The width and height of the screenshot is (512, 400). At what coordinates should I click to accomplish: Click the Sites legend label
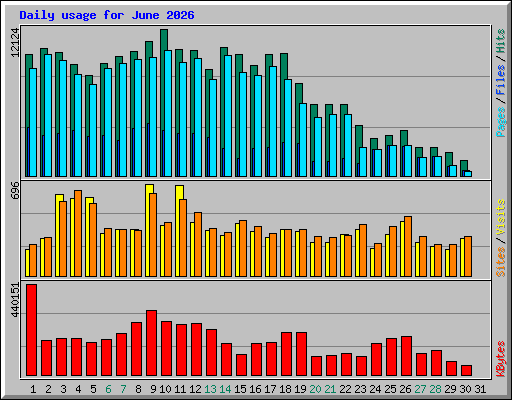500,262
